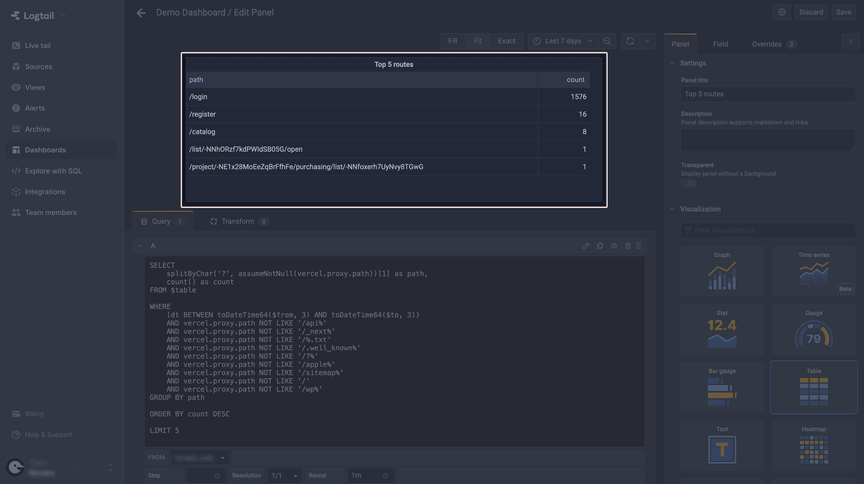Image resolution: width=864 pixels, height=484 pixels.
Task: Click the /login table row
Action: coord(388,97)
